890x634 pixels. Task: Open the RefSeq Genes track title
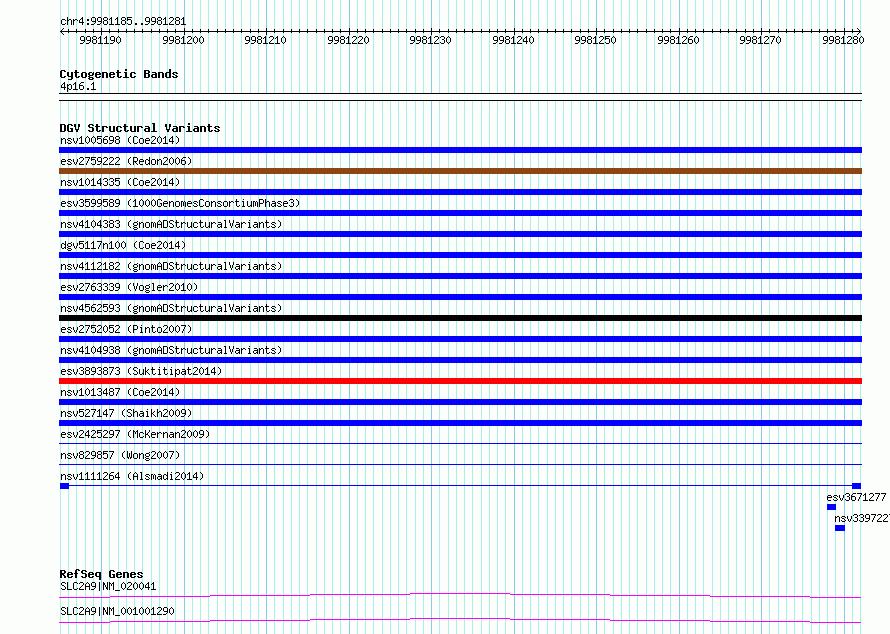(x=101, y=574)
